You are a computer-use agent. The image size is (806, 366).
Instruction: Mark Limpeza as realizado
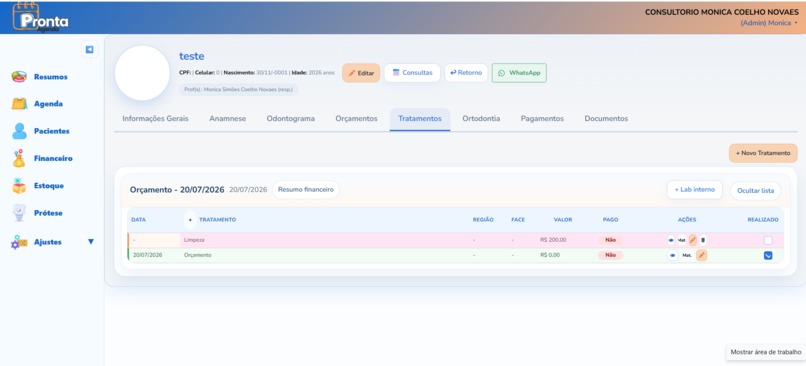[768, 240]
